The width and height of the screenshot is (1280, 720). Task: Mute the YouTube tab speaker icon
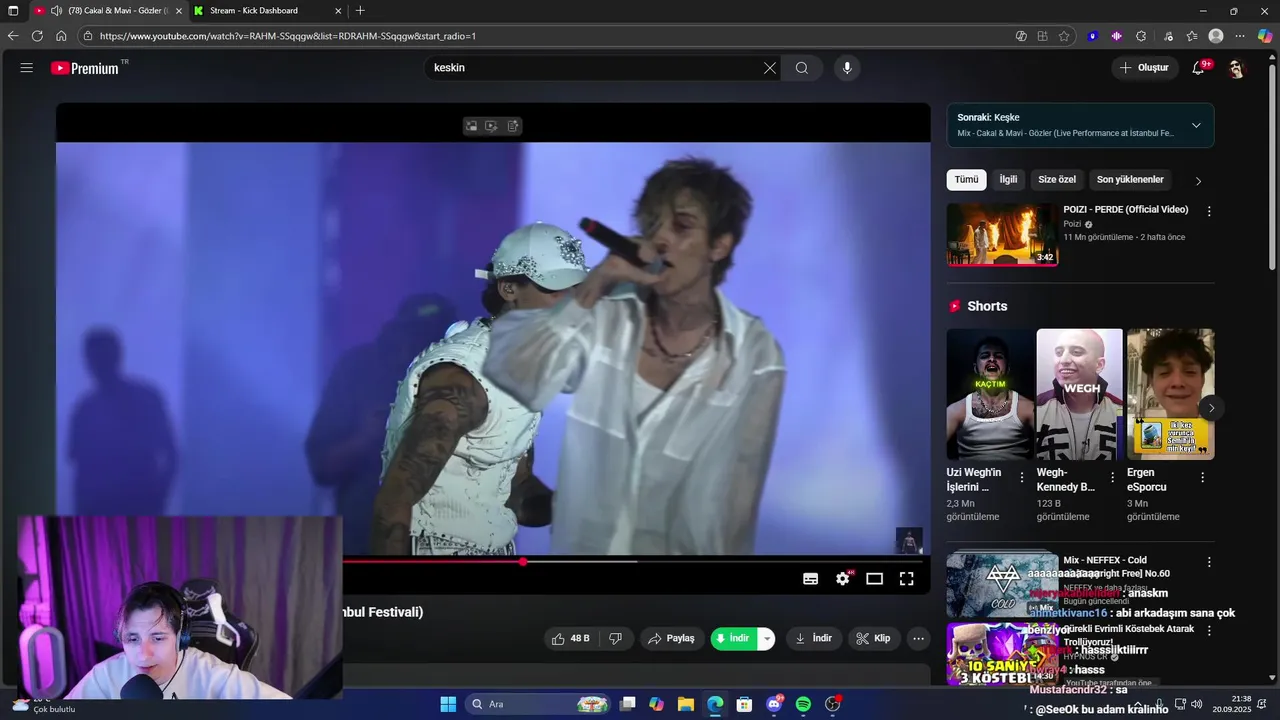point(56,11)
